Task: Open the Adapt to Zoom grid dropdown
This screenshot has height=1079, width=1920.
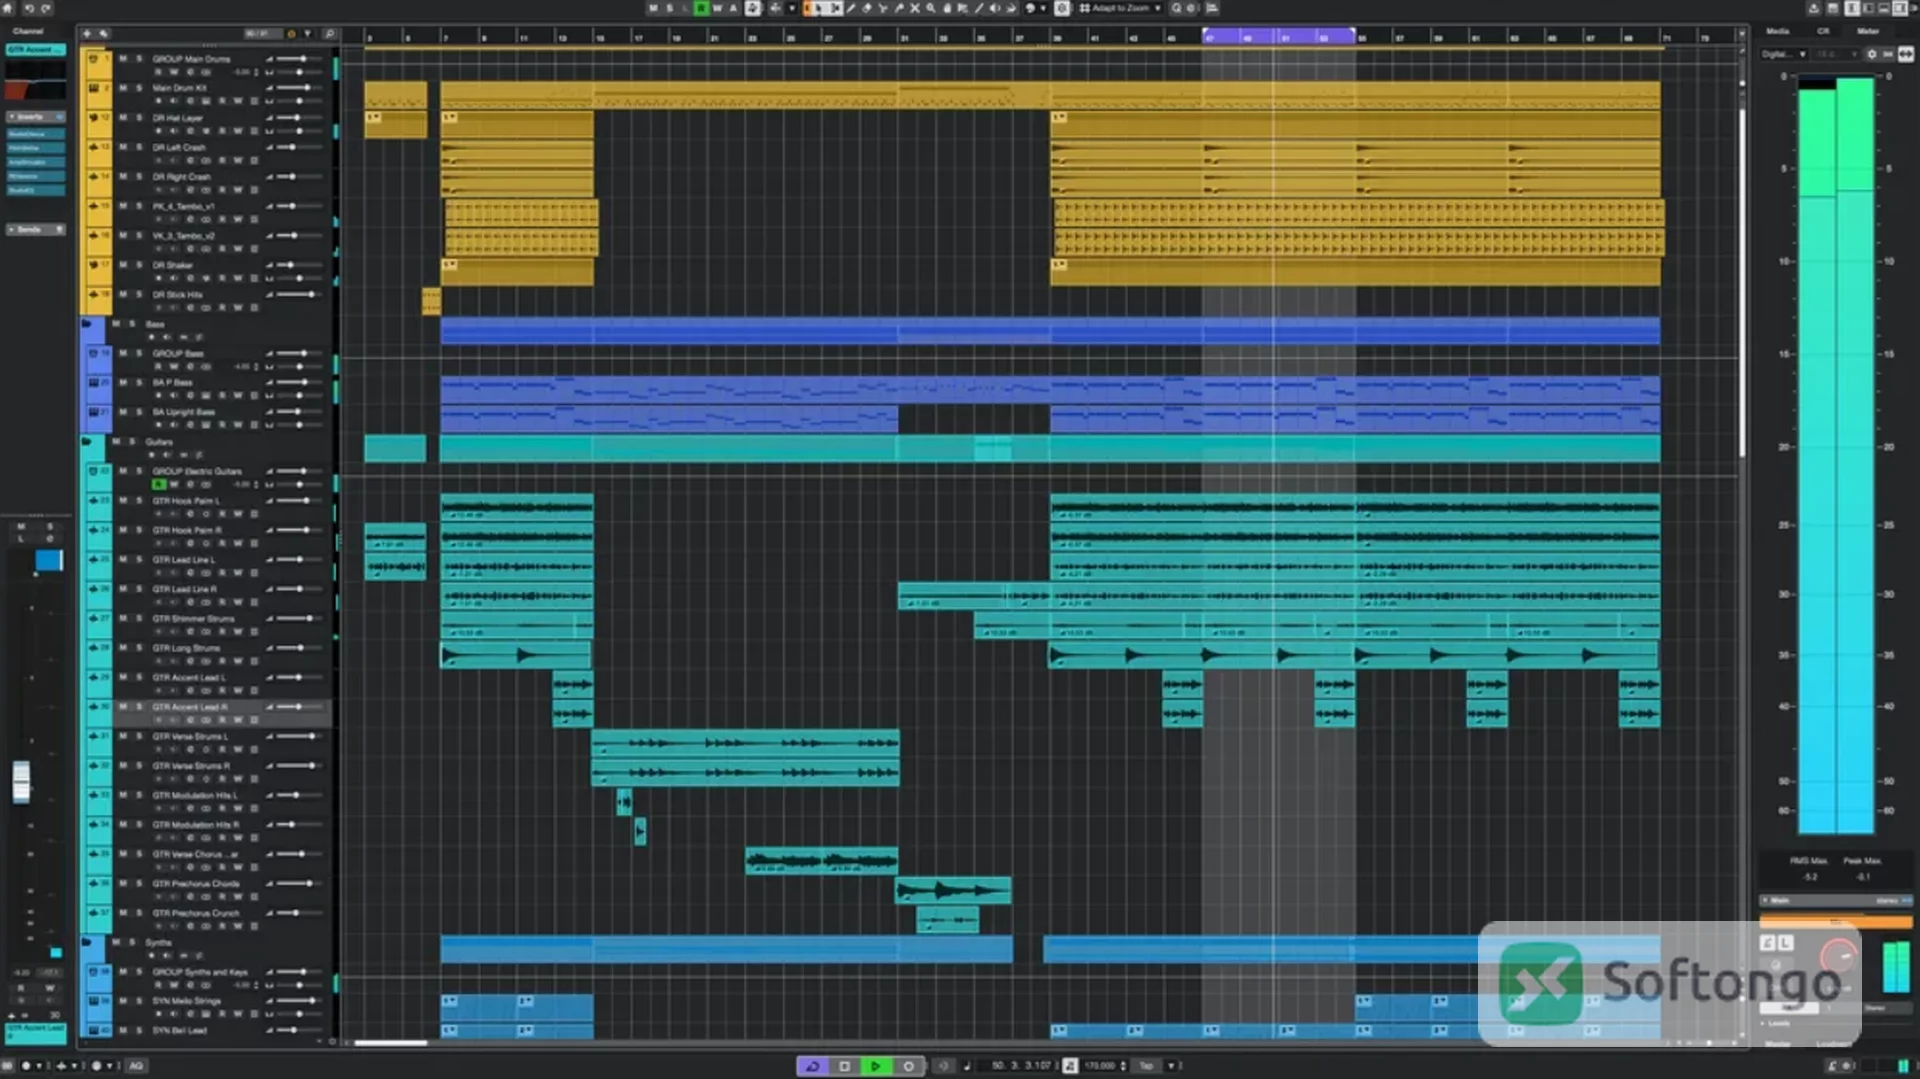Action: [x=1121, y=8]
